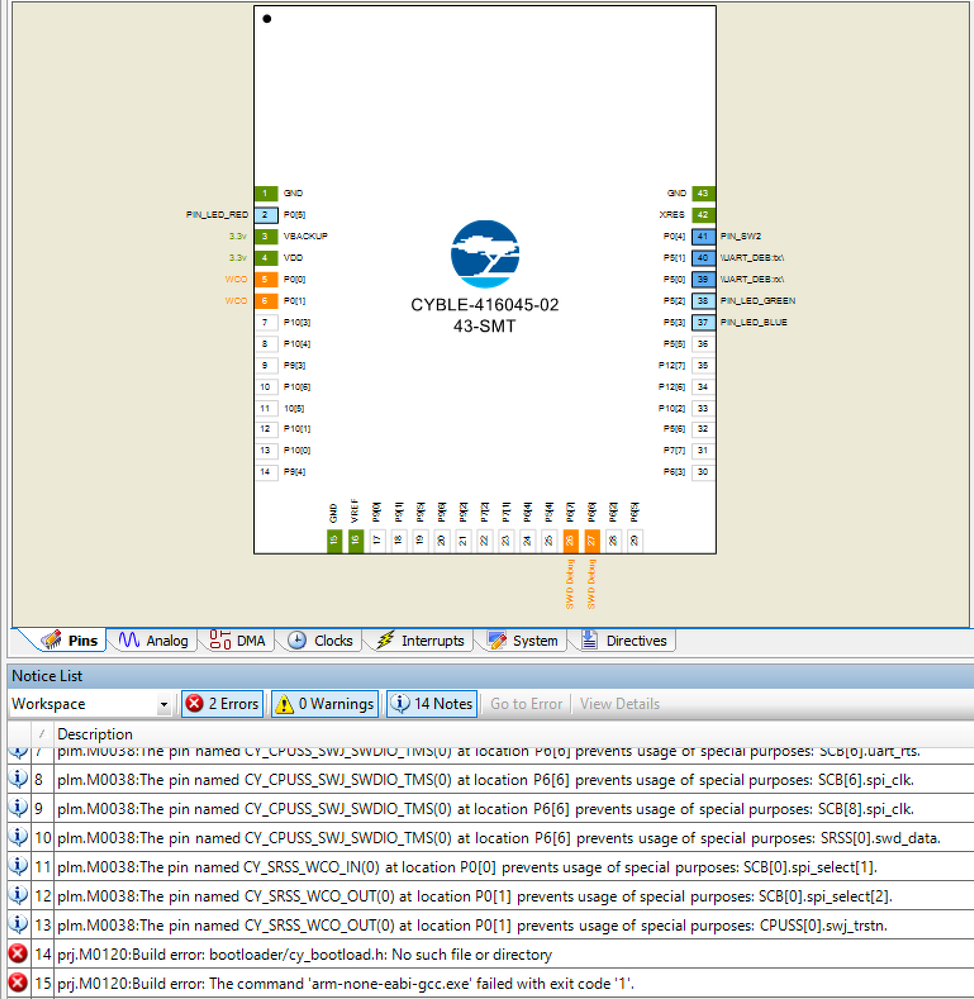Click the red error icon on row 14

tap(18, 954)
